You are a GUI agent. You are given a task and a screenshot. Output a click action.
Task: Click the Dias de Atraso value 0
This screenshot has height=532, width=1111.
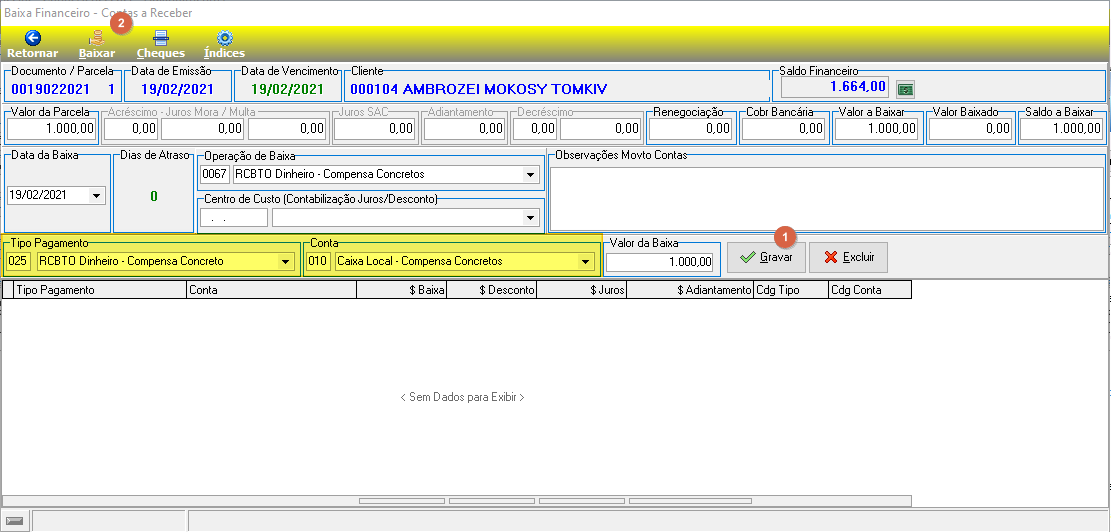(154, 196)
